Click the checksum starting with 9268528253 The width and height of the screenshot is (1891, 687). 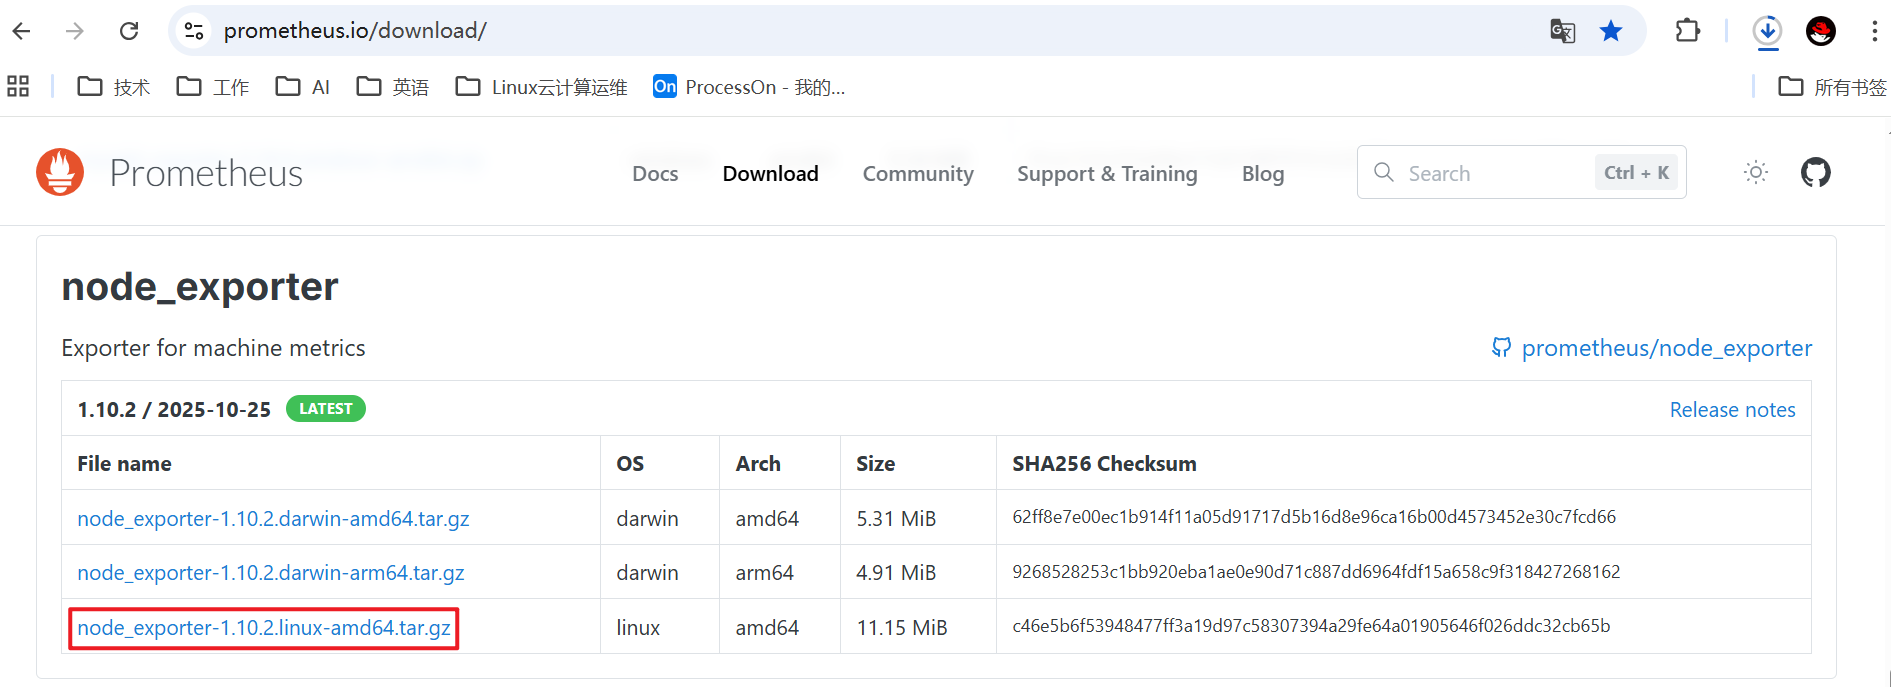pyautogui.click(x=1316, y=572)
